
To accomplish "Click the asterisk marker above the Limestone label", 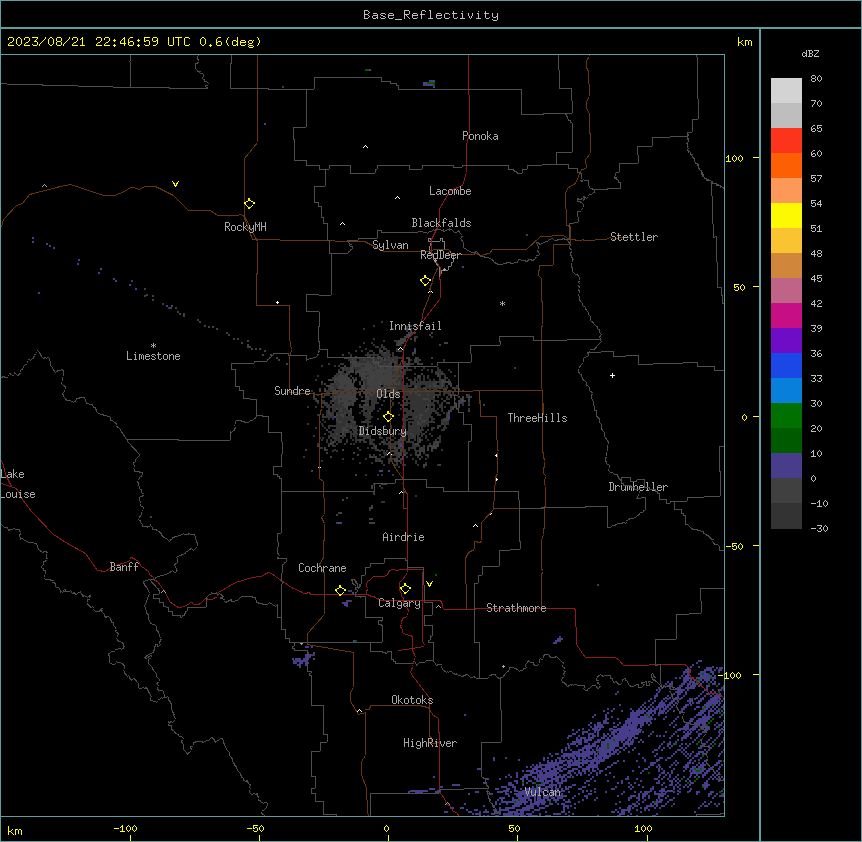I will (x=153, y=346).
